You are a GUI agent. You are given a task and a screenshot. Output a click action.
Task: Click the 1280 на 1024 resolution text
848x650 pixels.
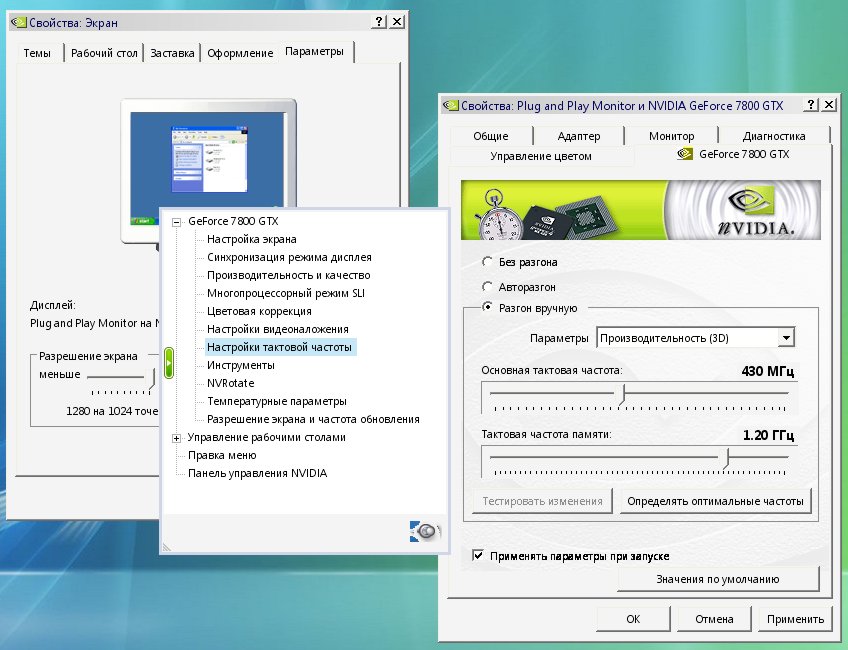[x=111, y=411]
